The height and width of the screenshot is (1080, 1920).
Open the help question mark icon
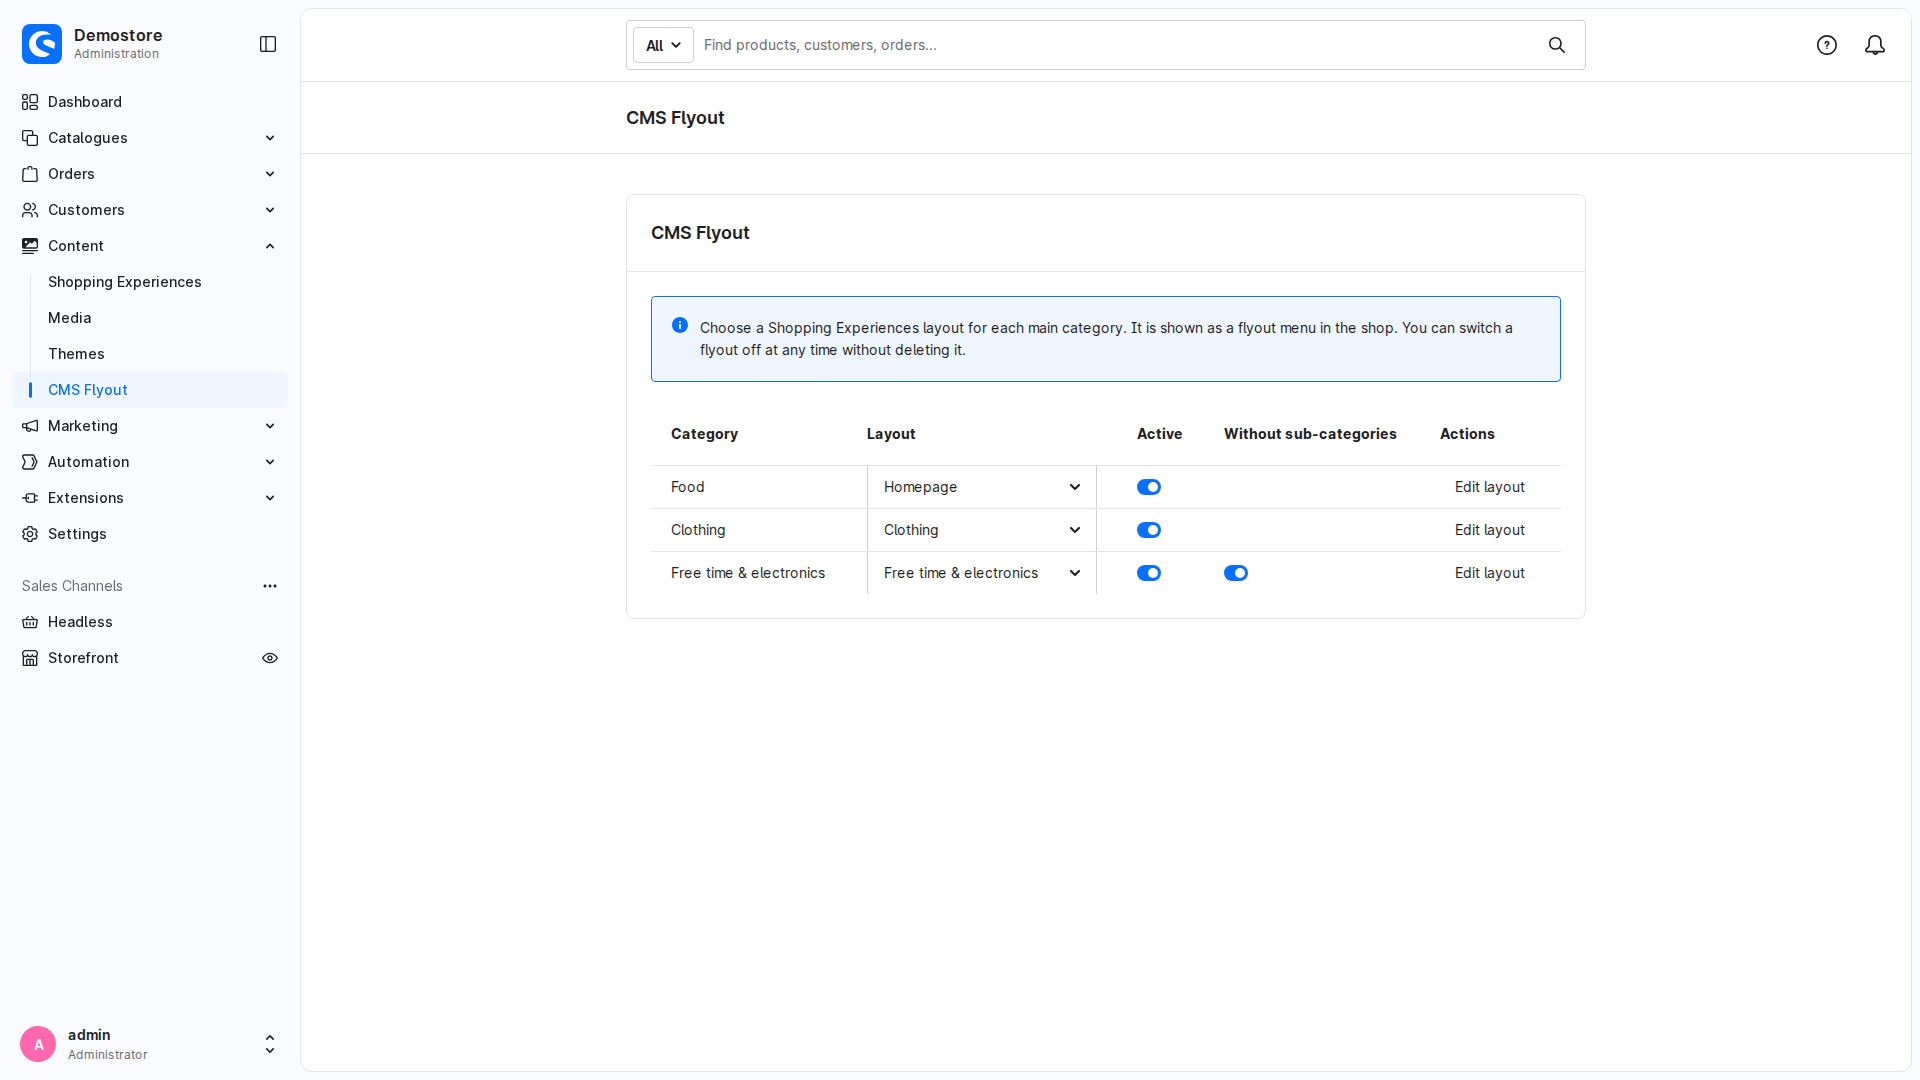1827,45
